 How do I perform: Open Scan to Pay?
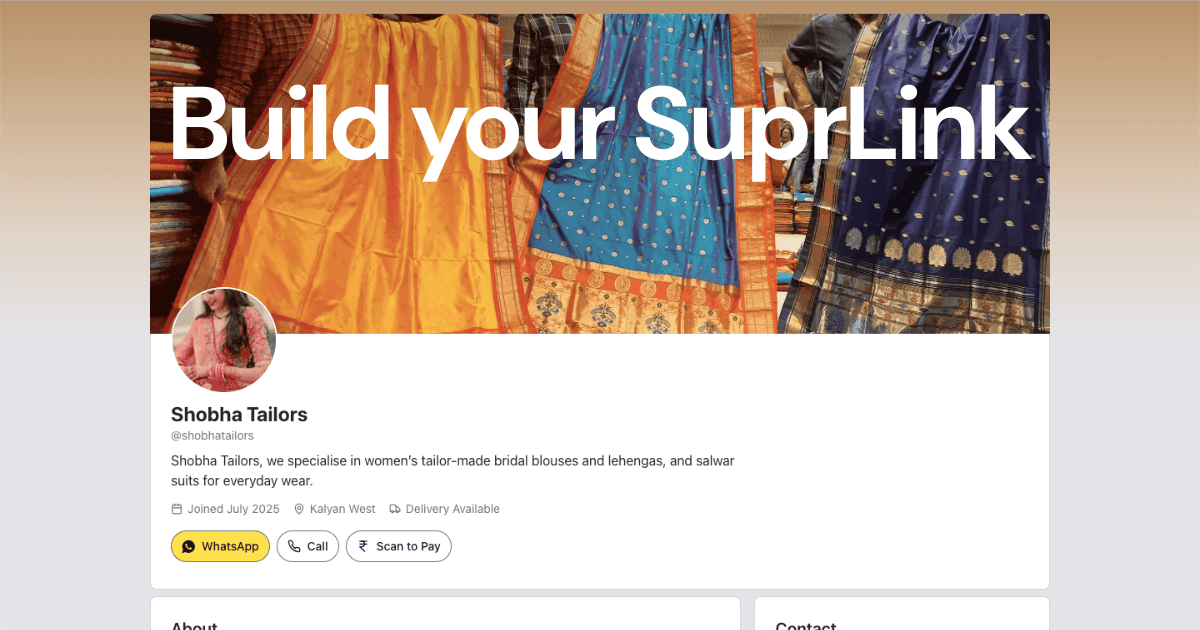point(398,546)
